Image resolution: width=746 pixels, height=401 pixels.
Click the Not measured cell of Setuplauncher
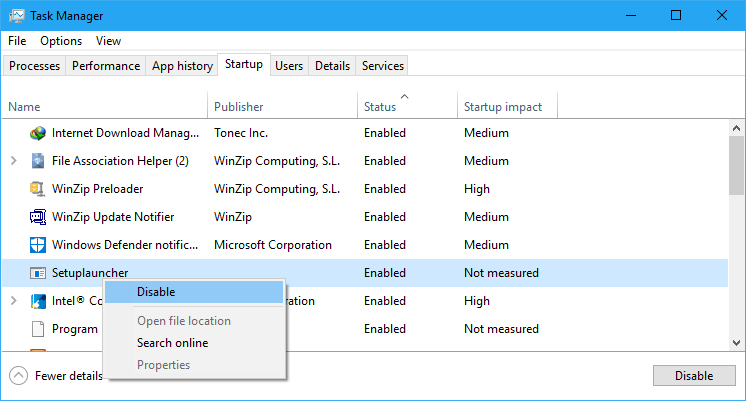[x=501, y=273]
